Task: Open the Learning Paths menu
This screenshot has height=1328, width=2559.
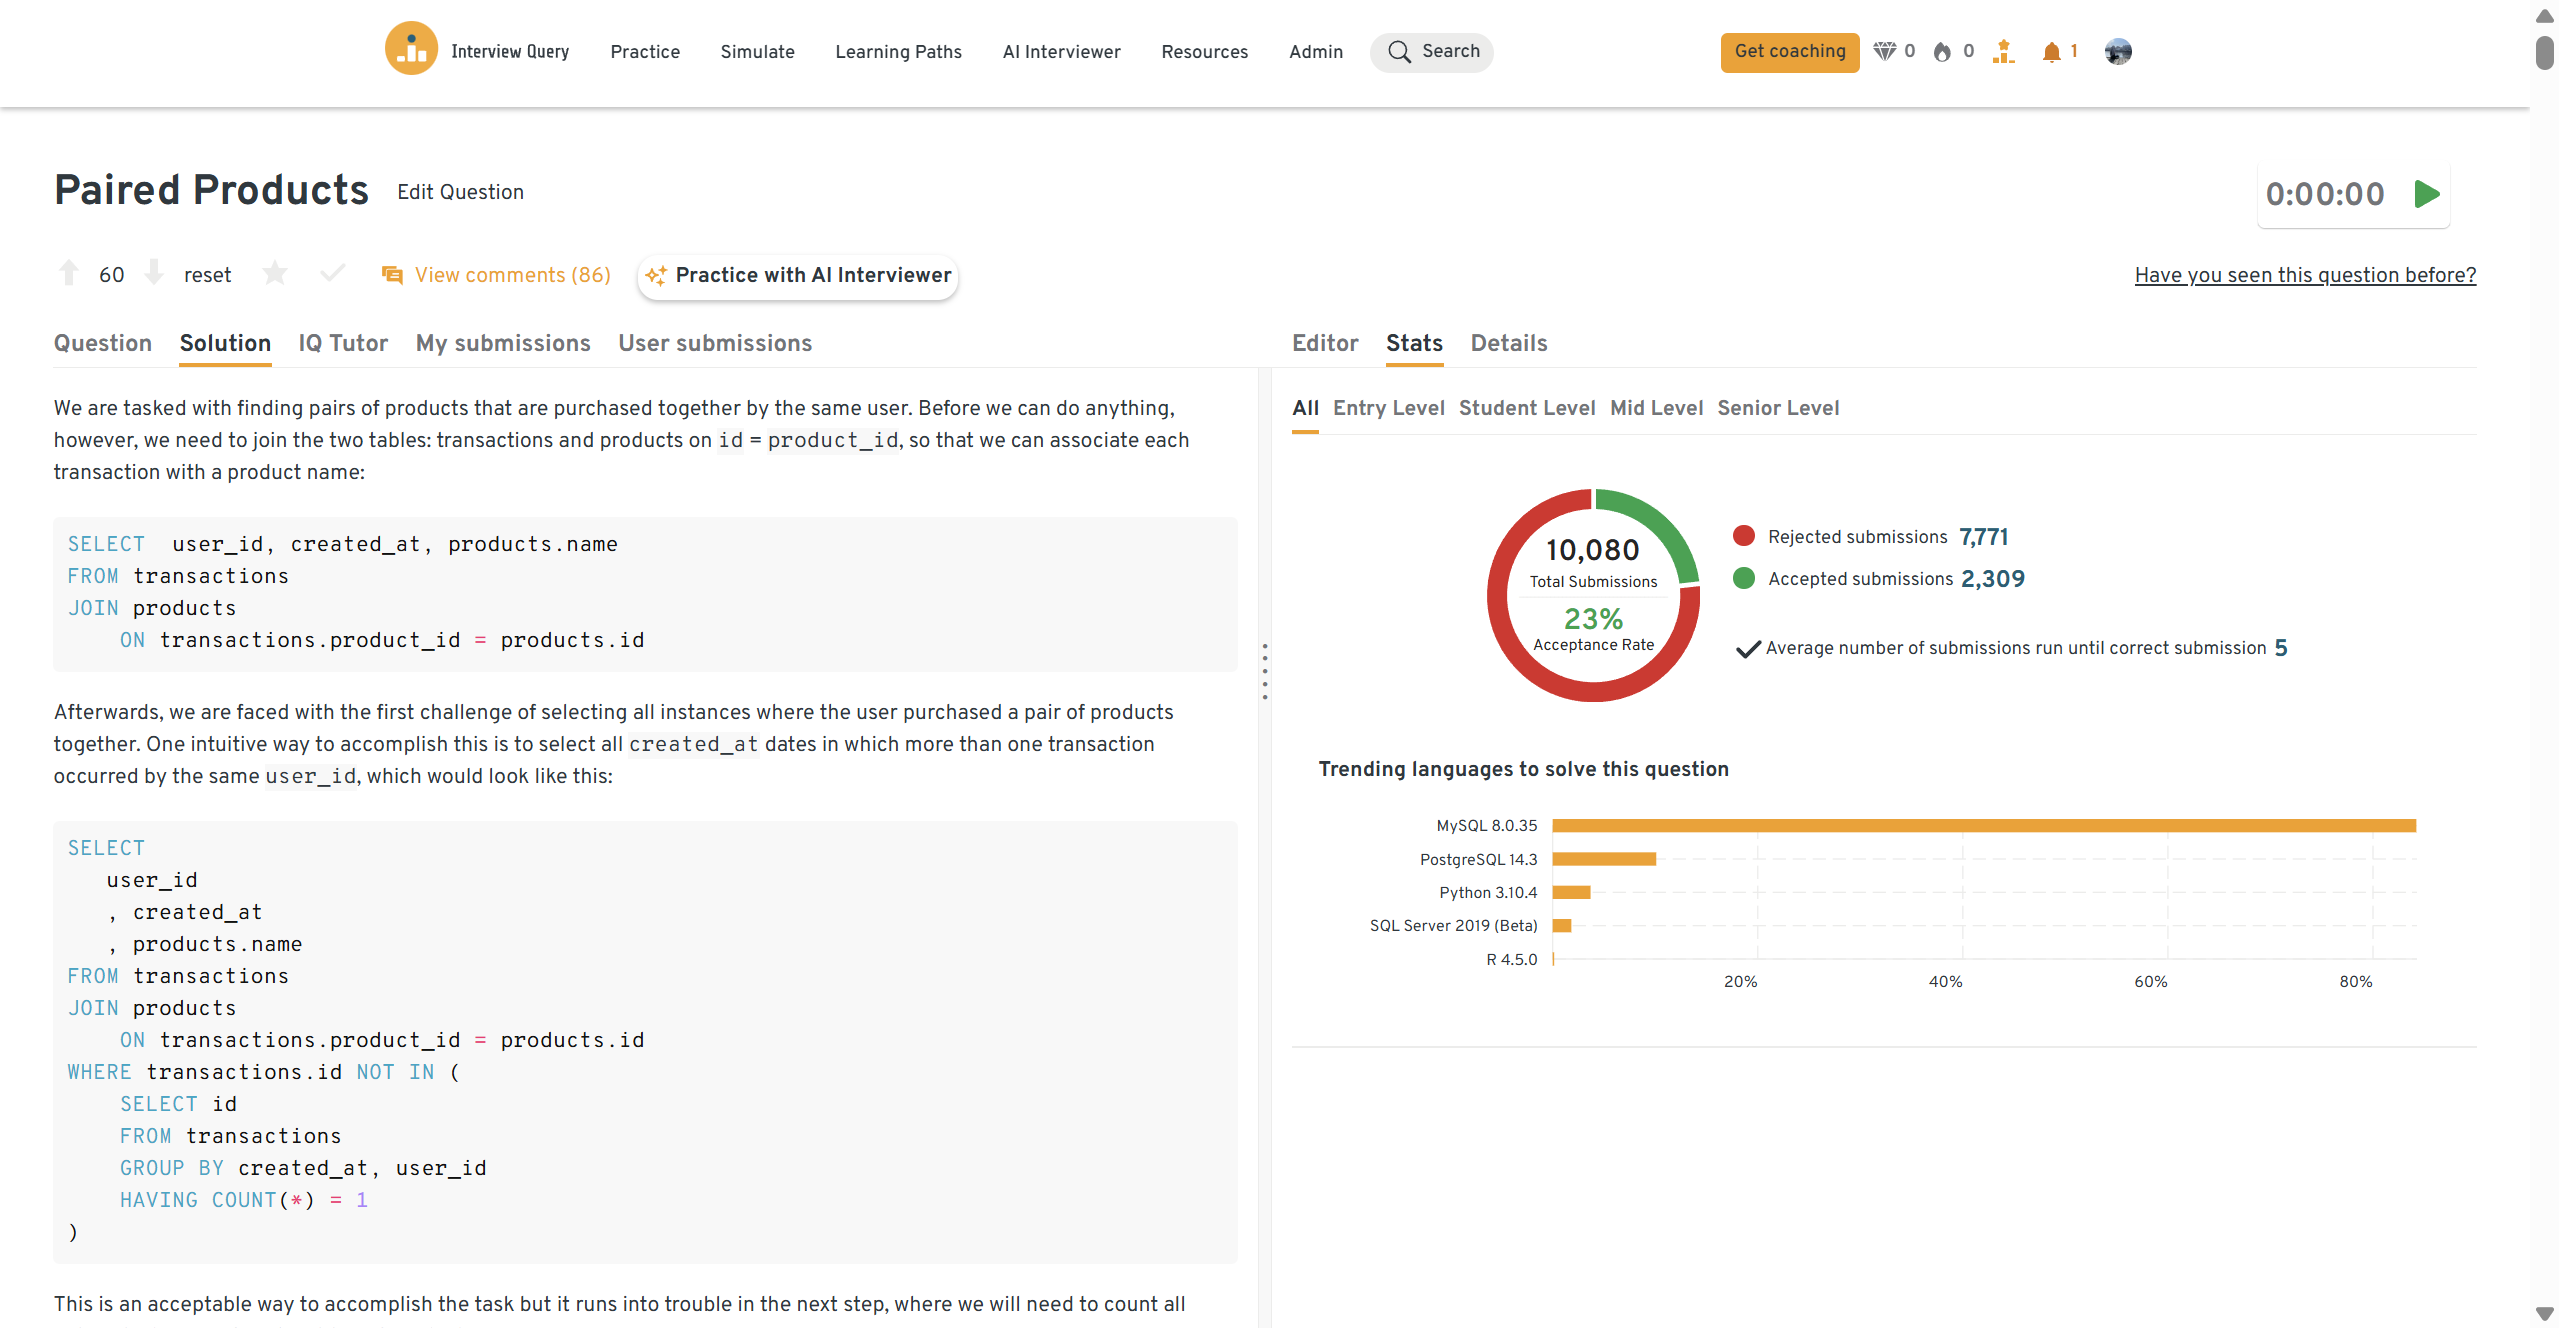Action: pyautogui.click(x=898, y=52)
